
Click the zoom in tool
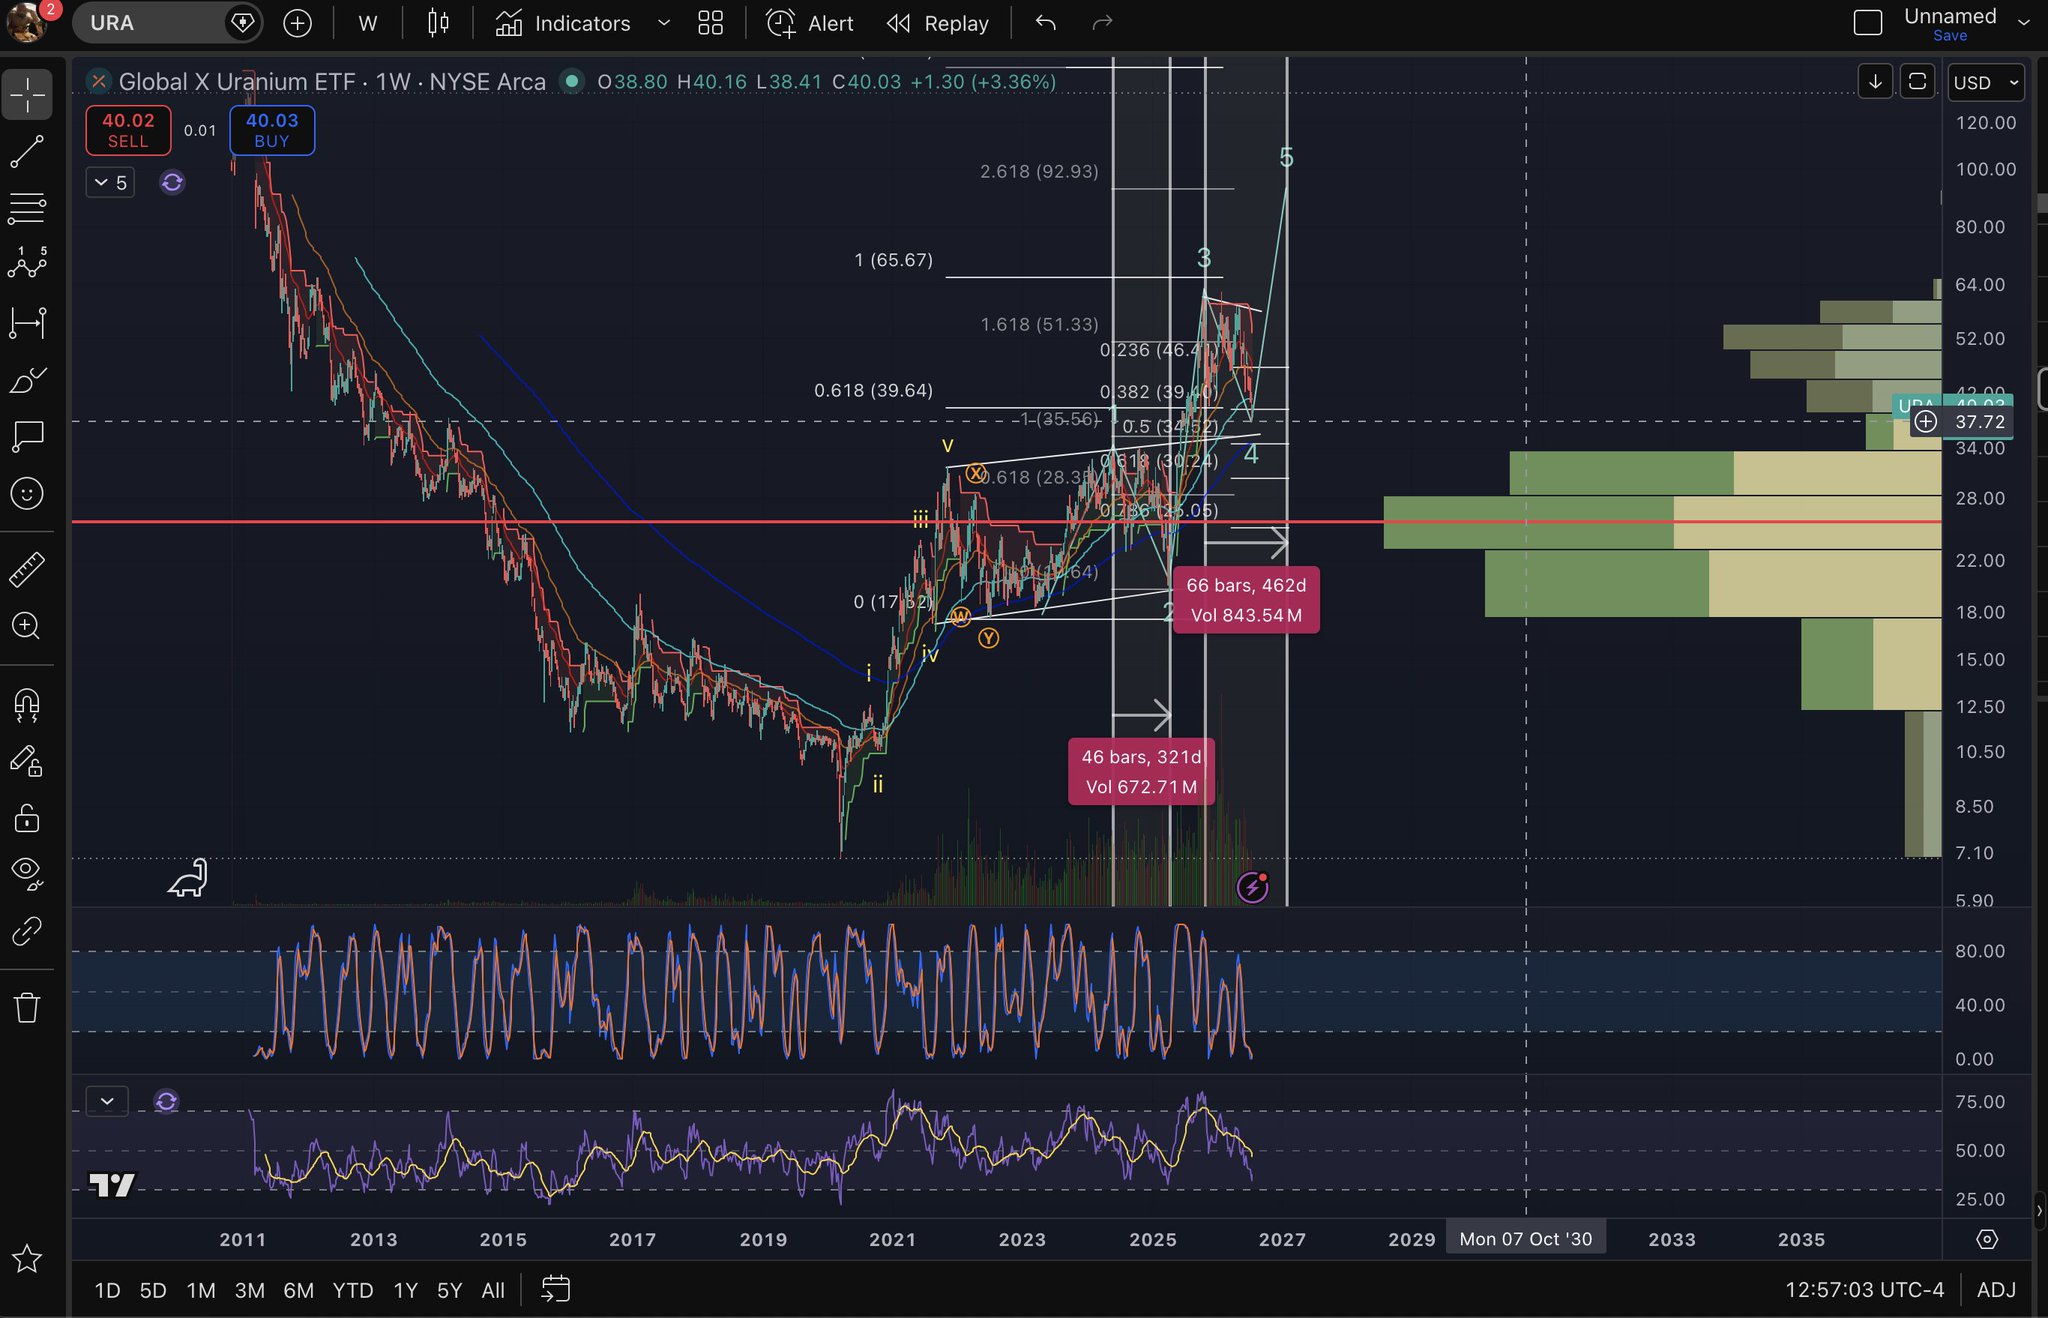27,626
